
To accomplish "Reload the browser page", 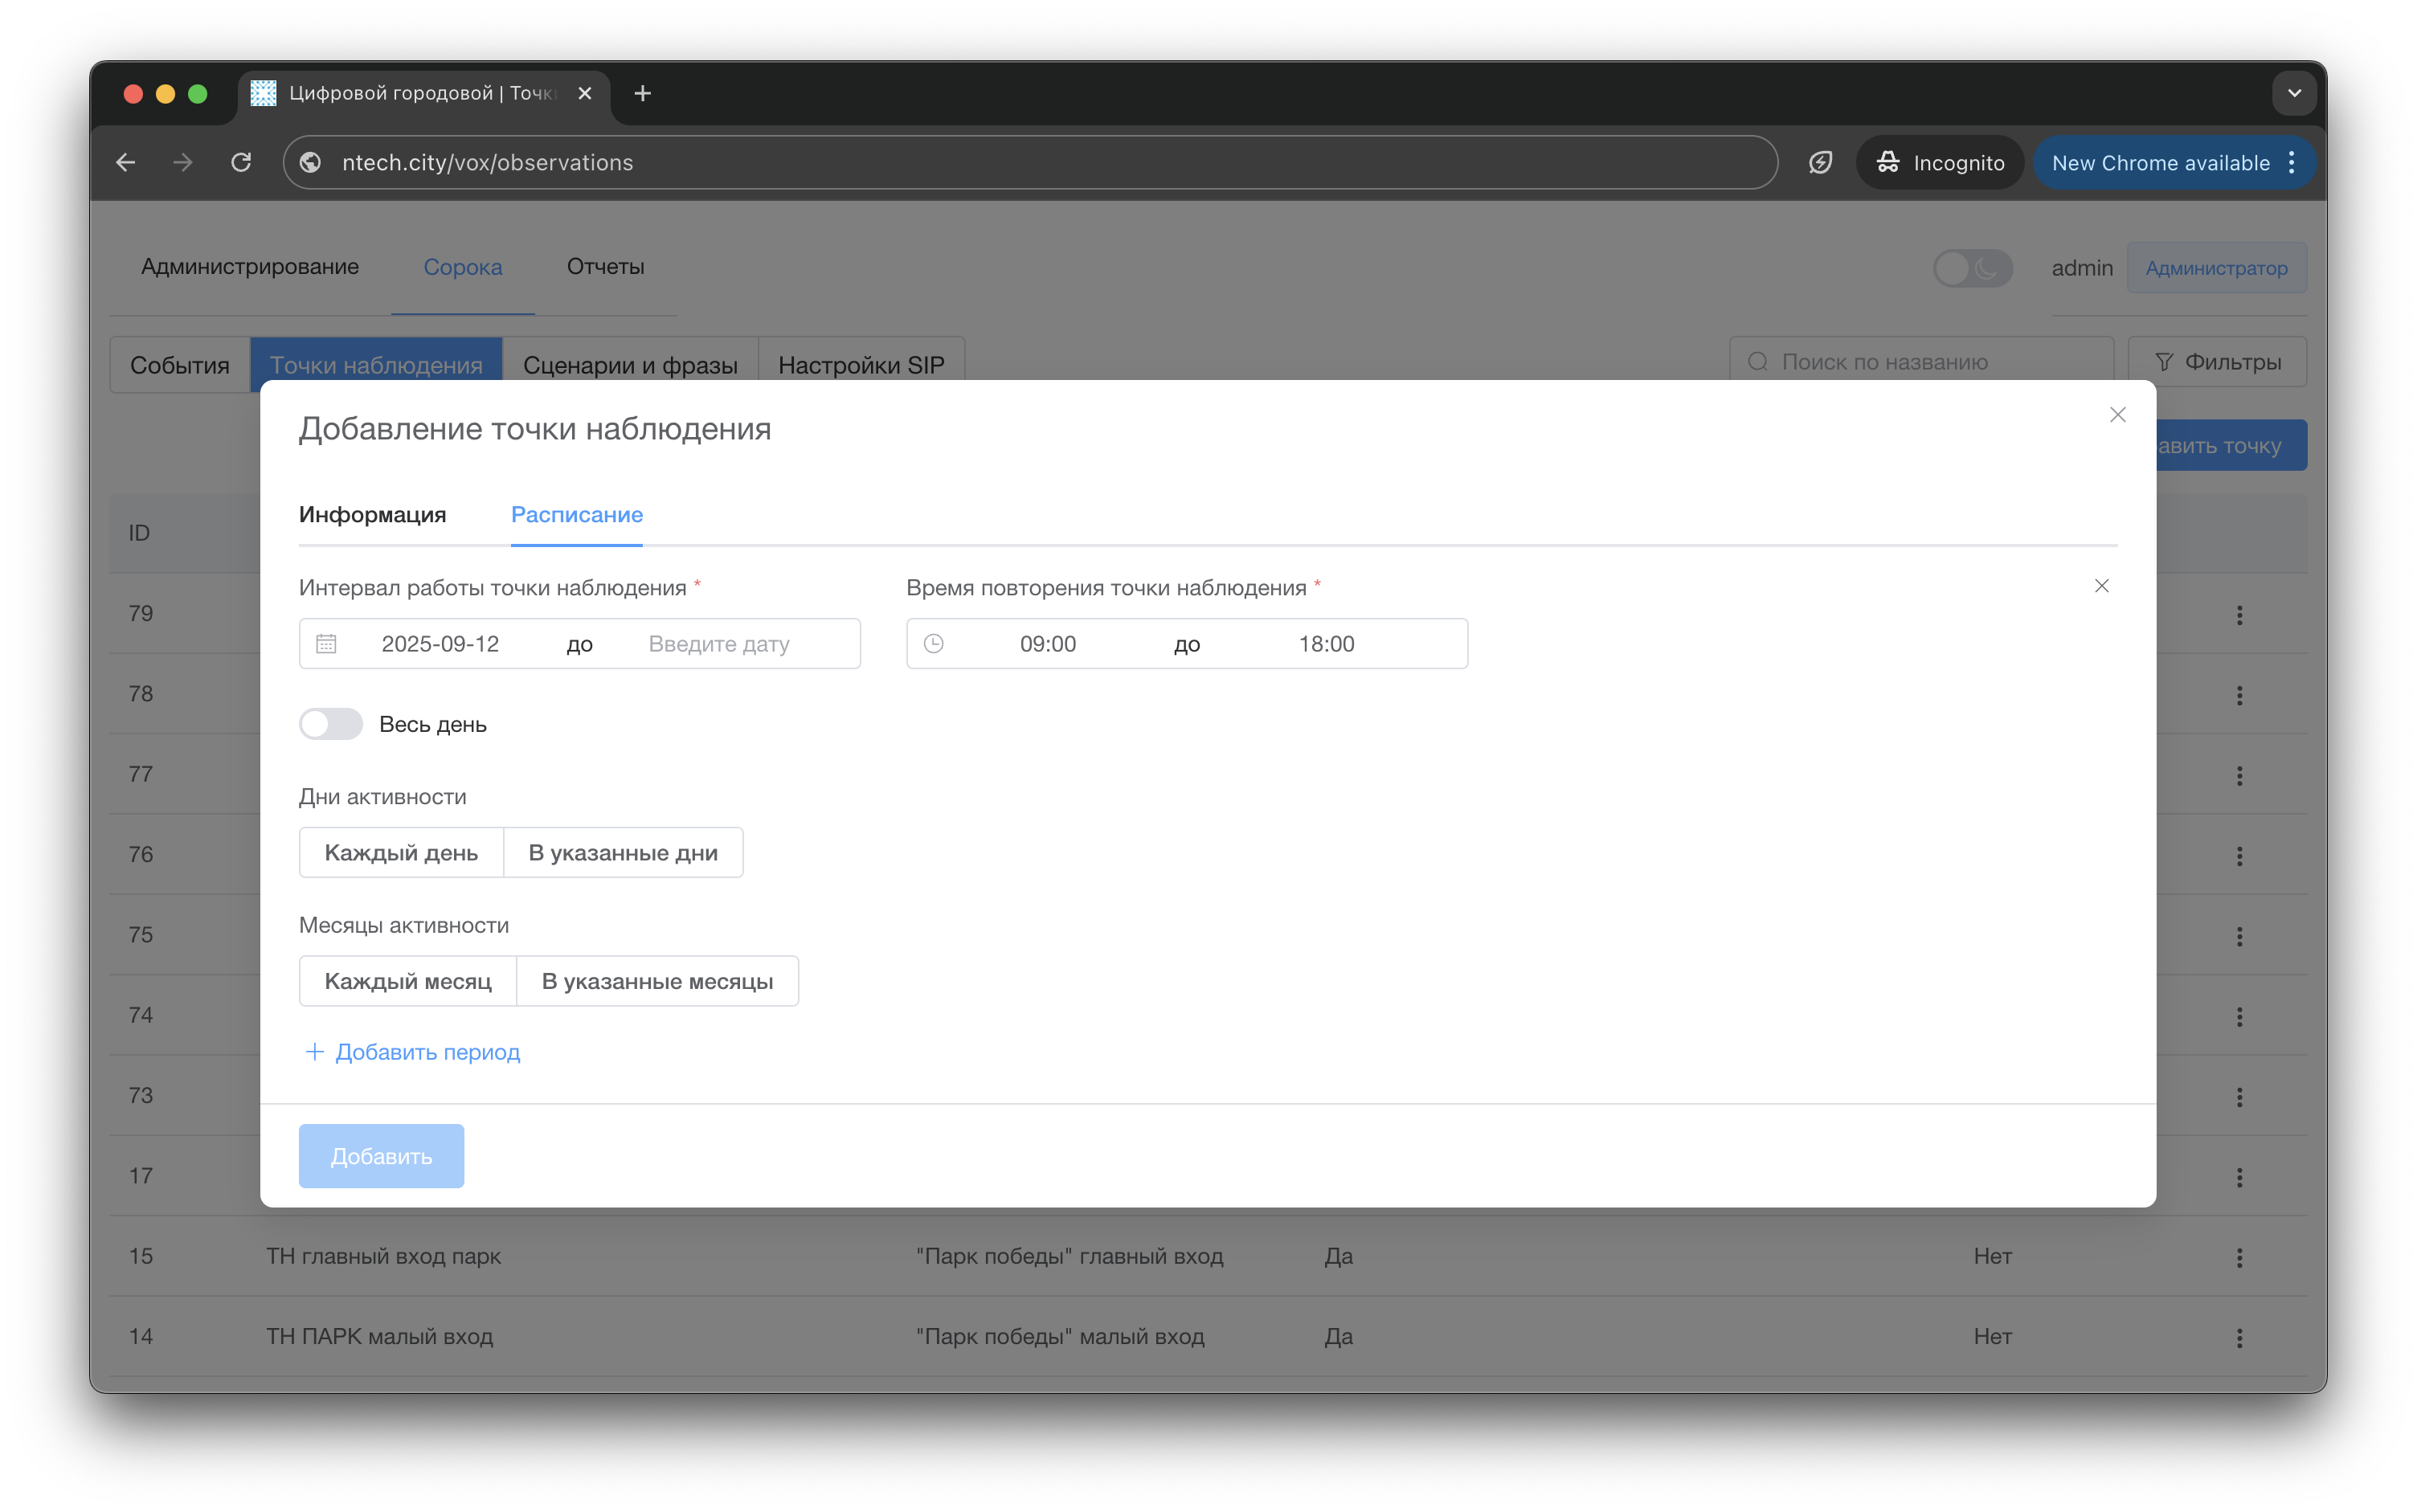I will tap(241, 162).
